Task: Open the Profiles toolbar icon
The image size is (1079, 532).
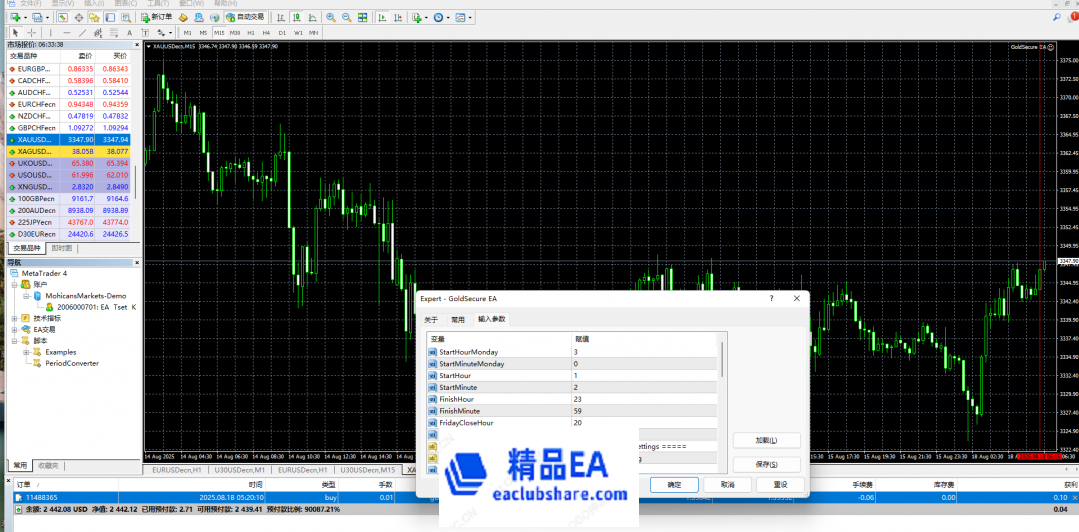Action: pos(37,17)
